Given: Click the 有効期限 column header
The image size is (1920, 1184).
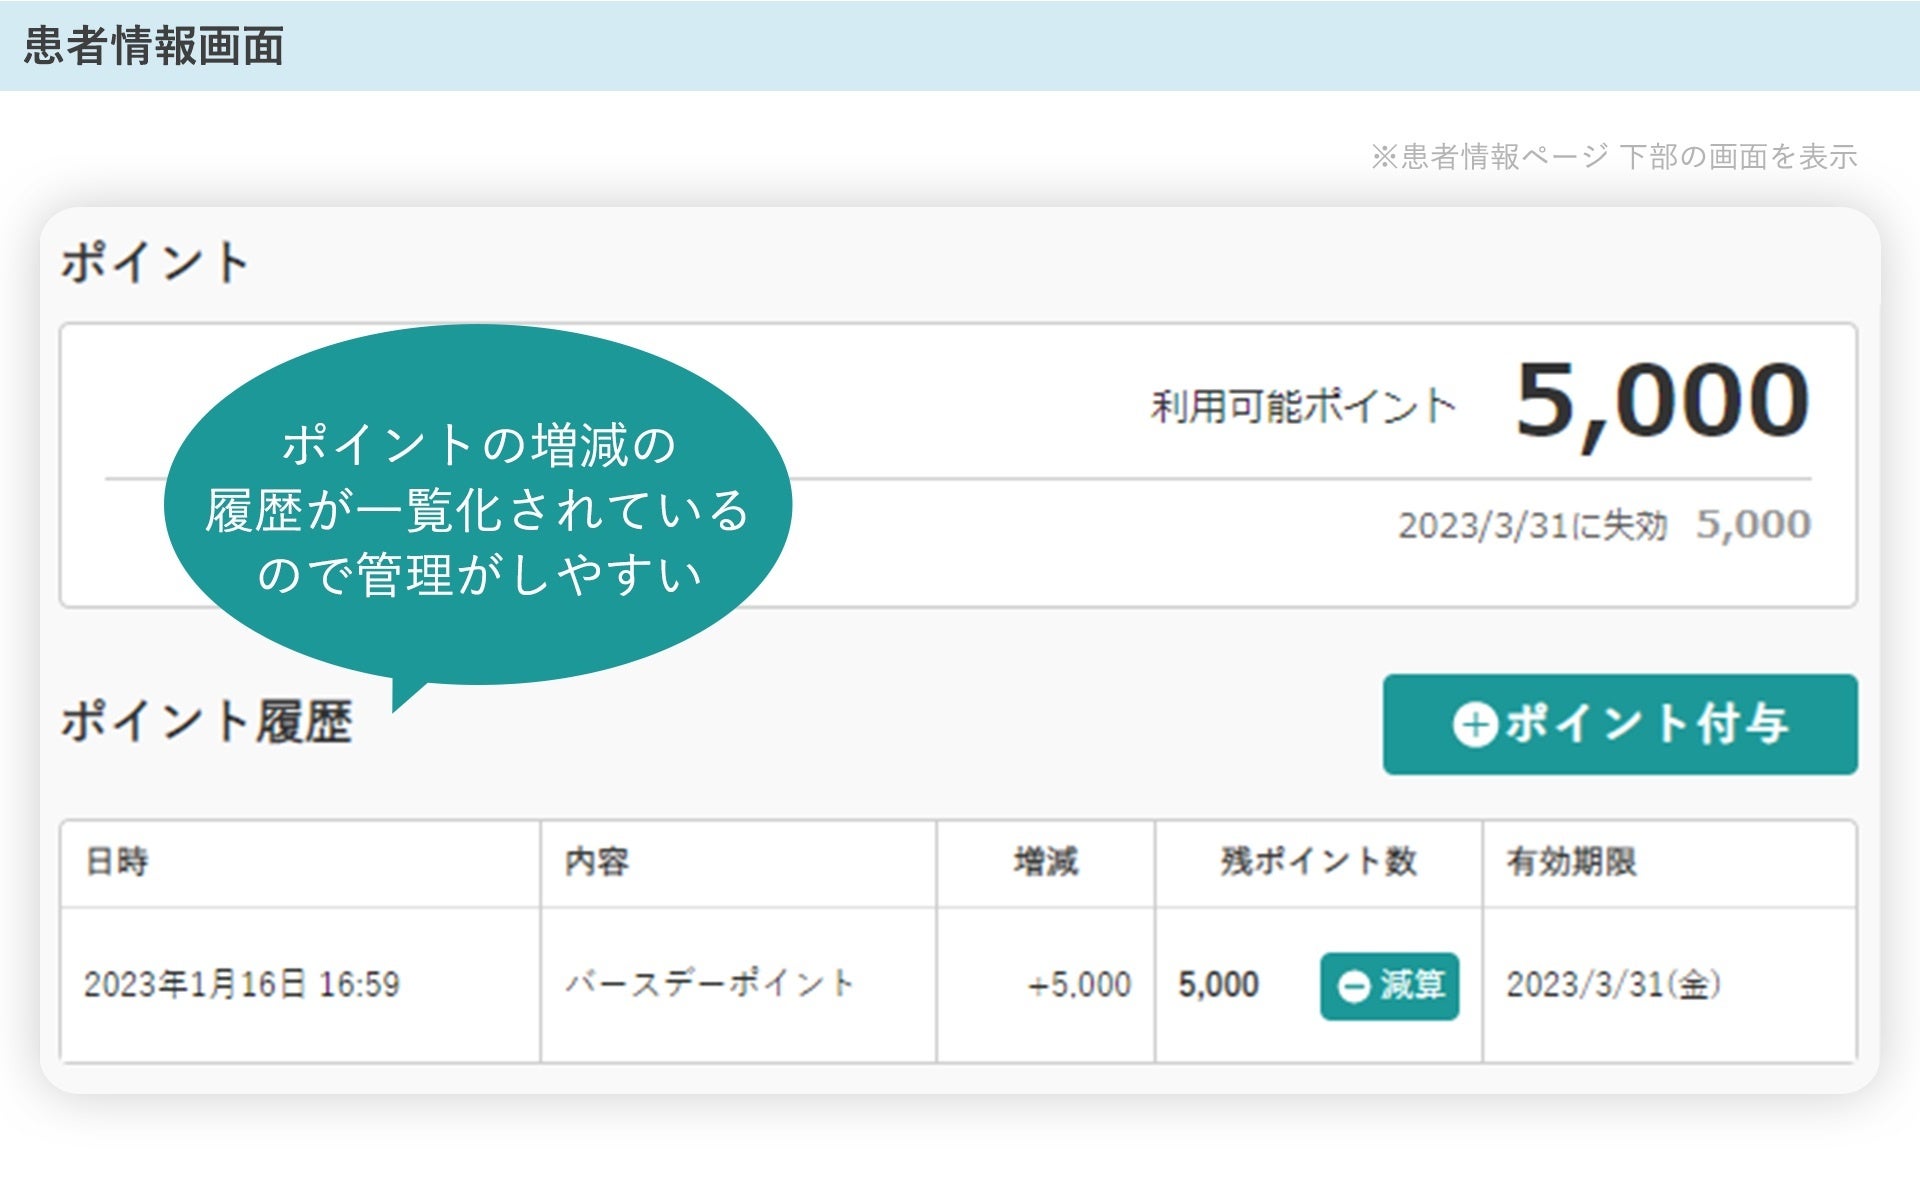Looking at the screenshot, I should coord(1571,861).
